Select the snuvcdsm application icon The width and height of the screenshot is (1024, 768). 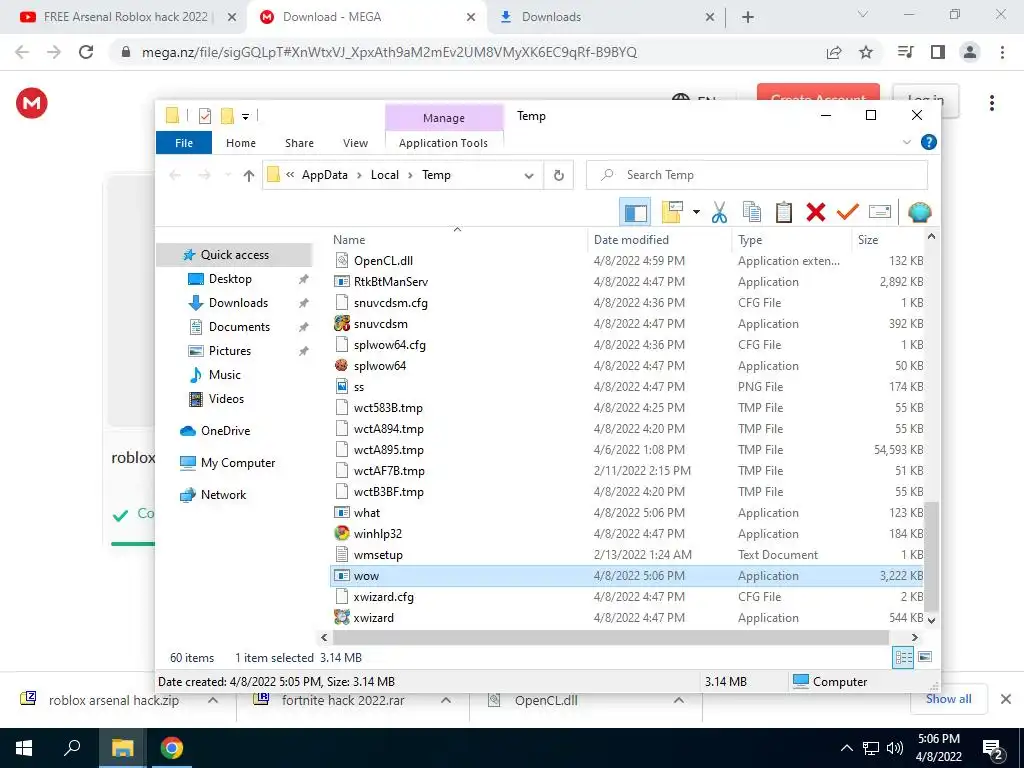[342, 323]
